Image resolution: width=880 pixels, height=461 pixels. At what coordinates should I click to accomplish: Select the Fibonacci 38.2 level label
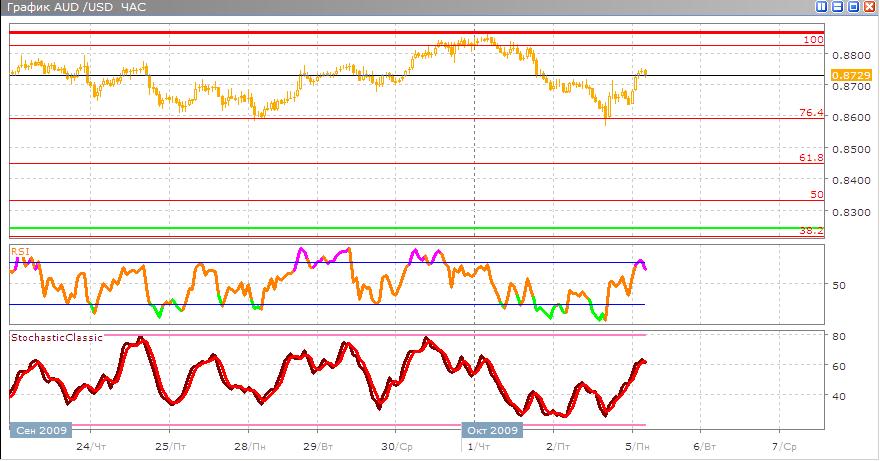tap(811, 231)
